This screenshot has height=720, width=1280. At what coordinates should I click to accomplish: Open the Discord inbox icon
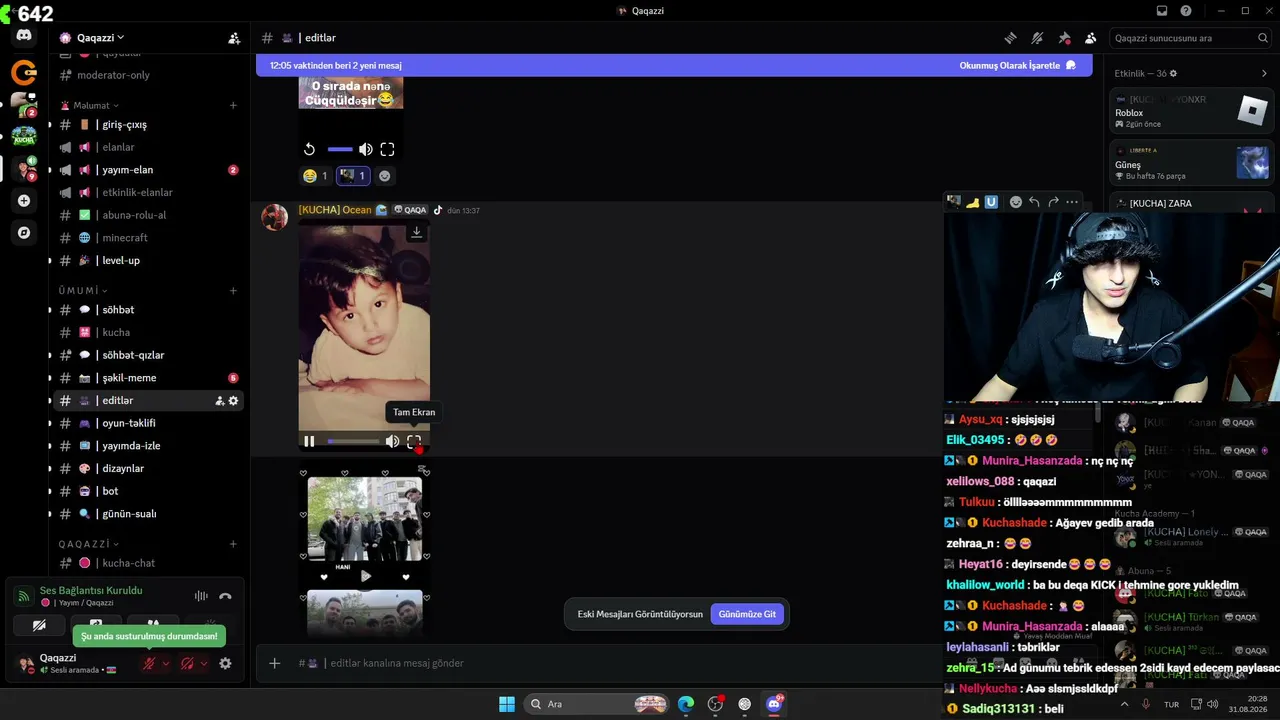click(x=1162, y=11)
